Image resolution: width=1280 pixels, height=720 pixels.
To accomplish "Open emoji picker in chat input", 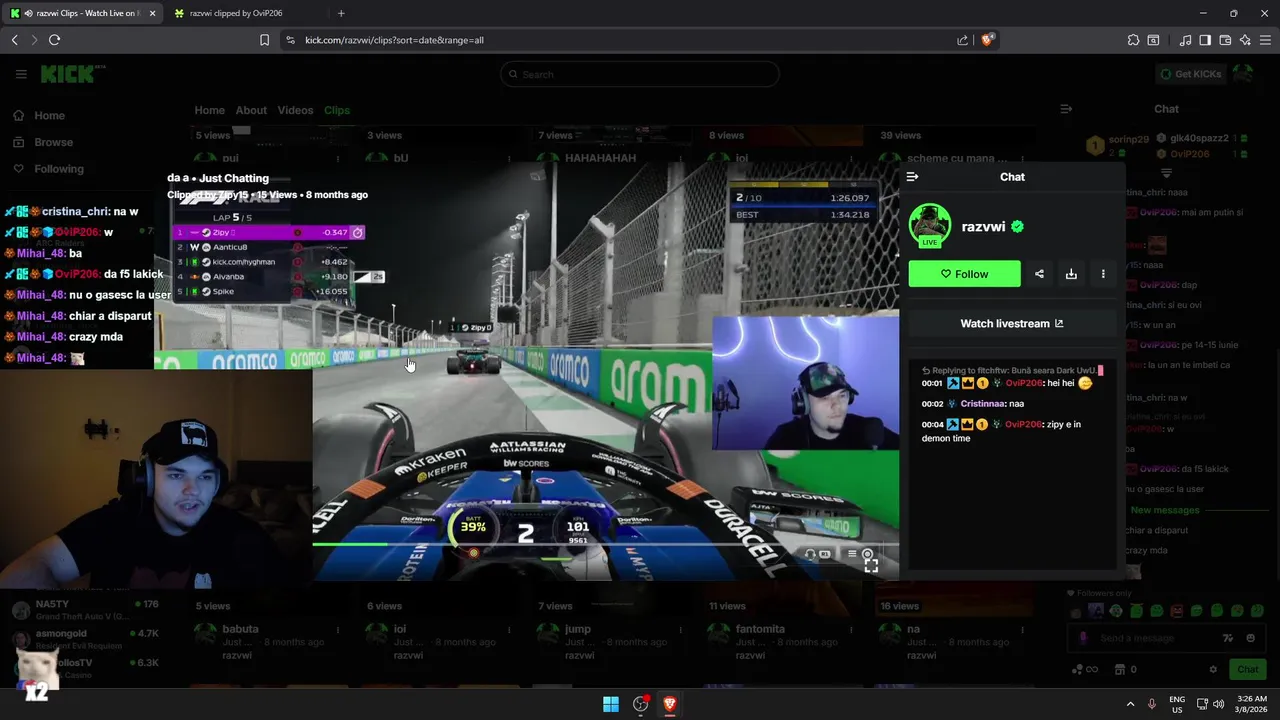I will (1250, 638).
